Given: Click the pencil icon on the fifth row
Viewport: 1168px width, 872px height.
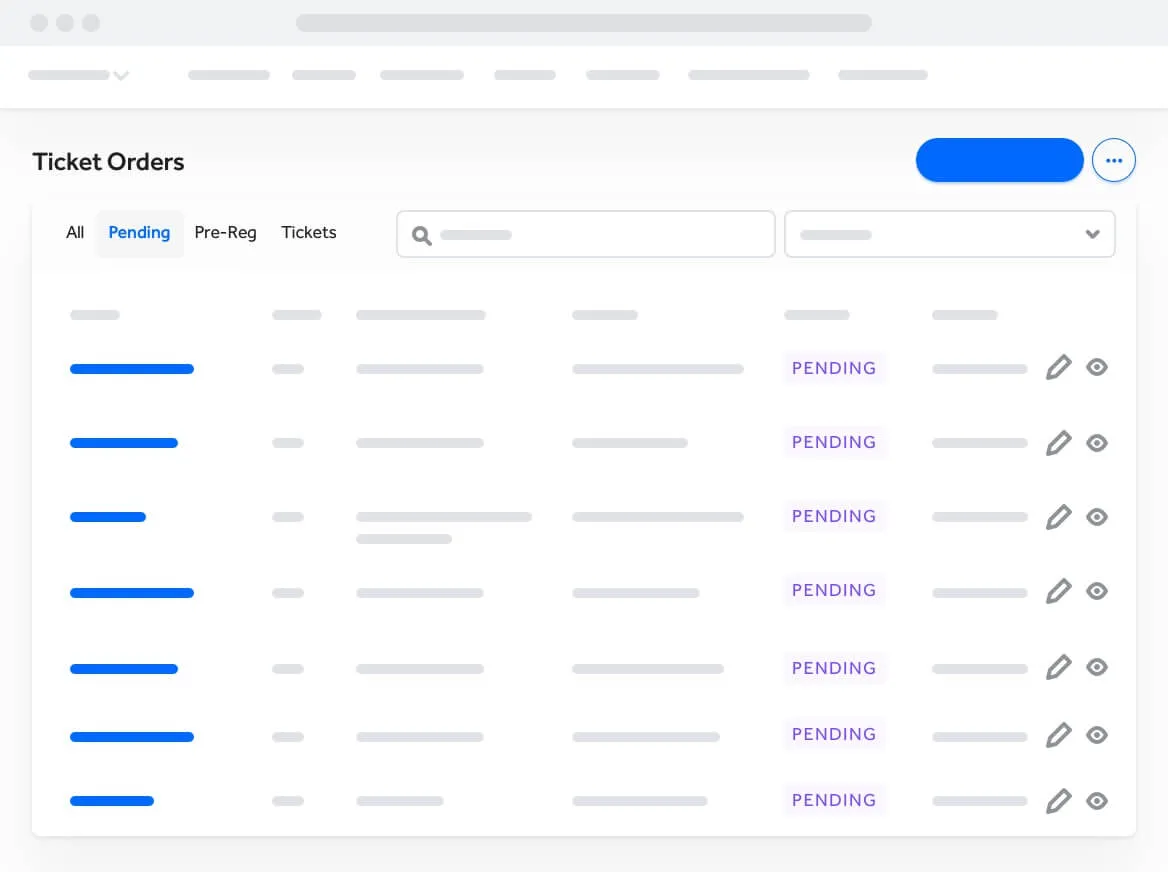Looking at the screenshot, I should (x=1059, y=667).
